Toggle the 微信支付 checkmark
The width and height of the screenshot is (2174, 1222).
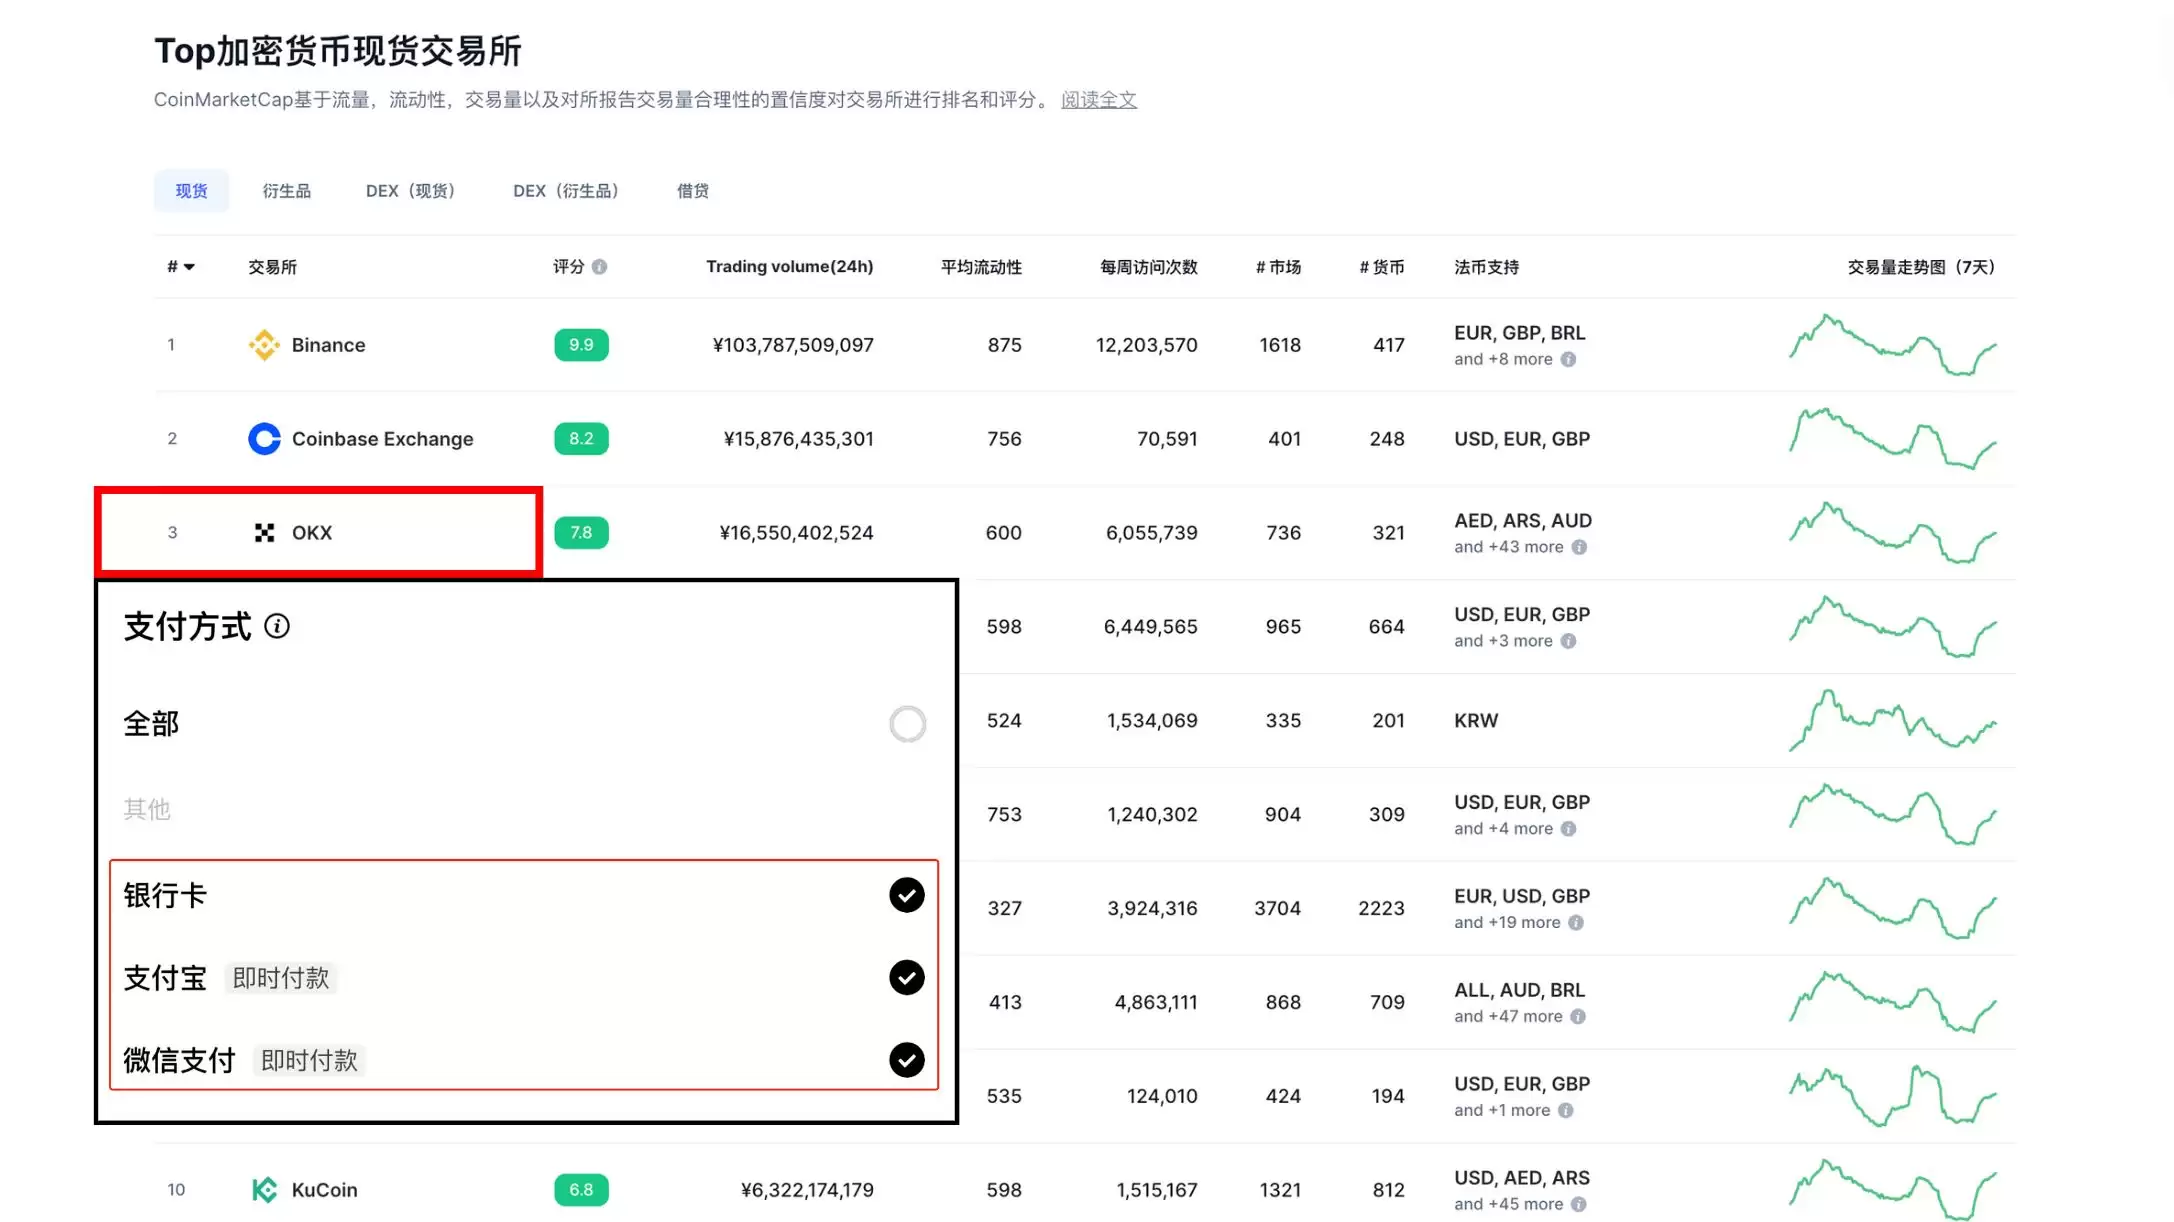(907, 1060)
